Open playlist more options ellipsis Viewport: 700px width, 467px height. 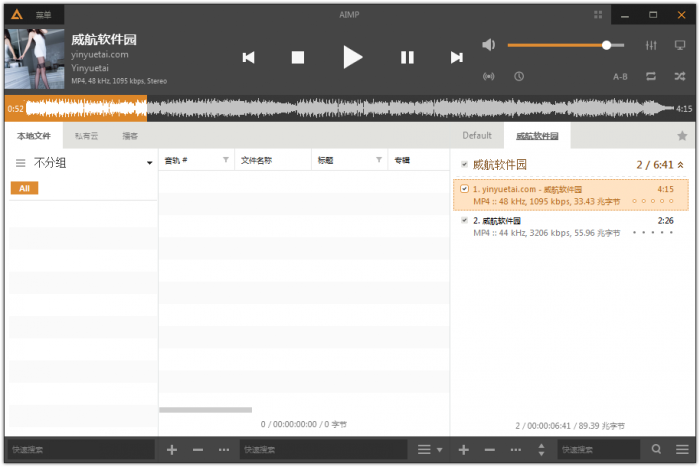point(516,450)
